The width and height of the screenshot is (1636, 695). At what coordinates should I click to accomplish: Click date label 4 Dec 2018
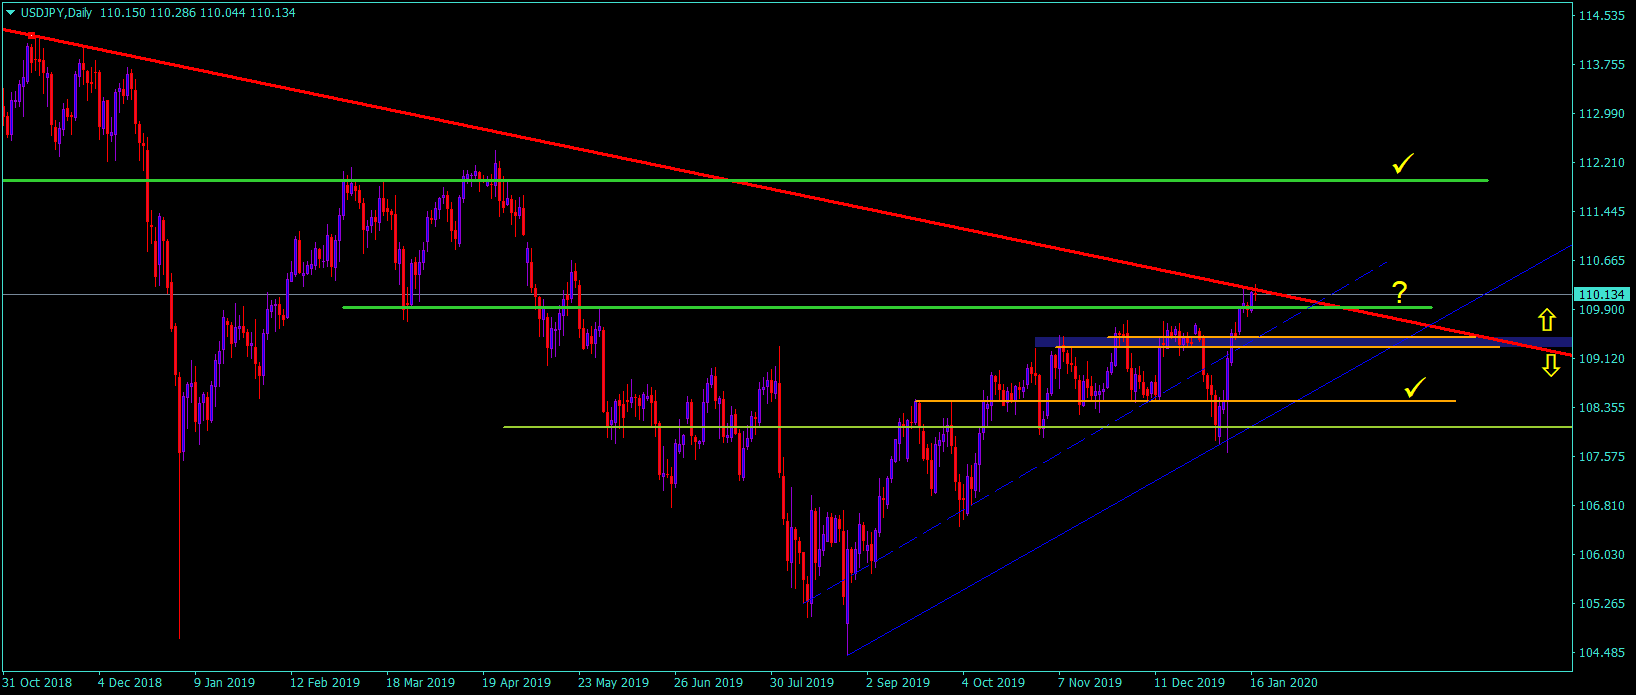coord(130,683)
